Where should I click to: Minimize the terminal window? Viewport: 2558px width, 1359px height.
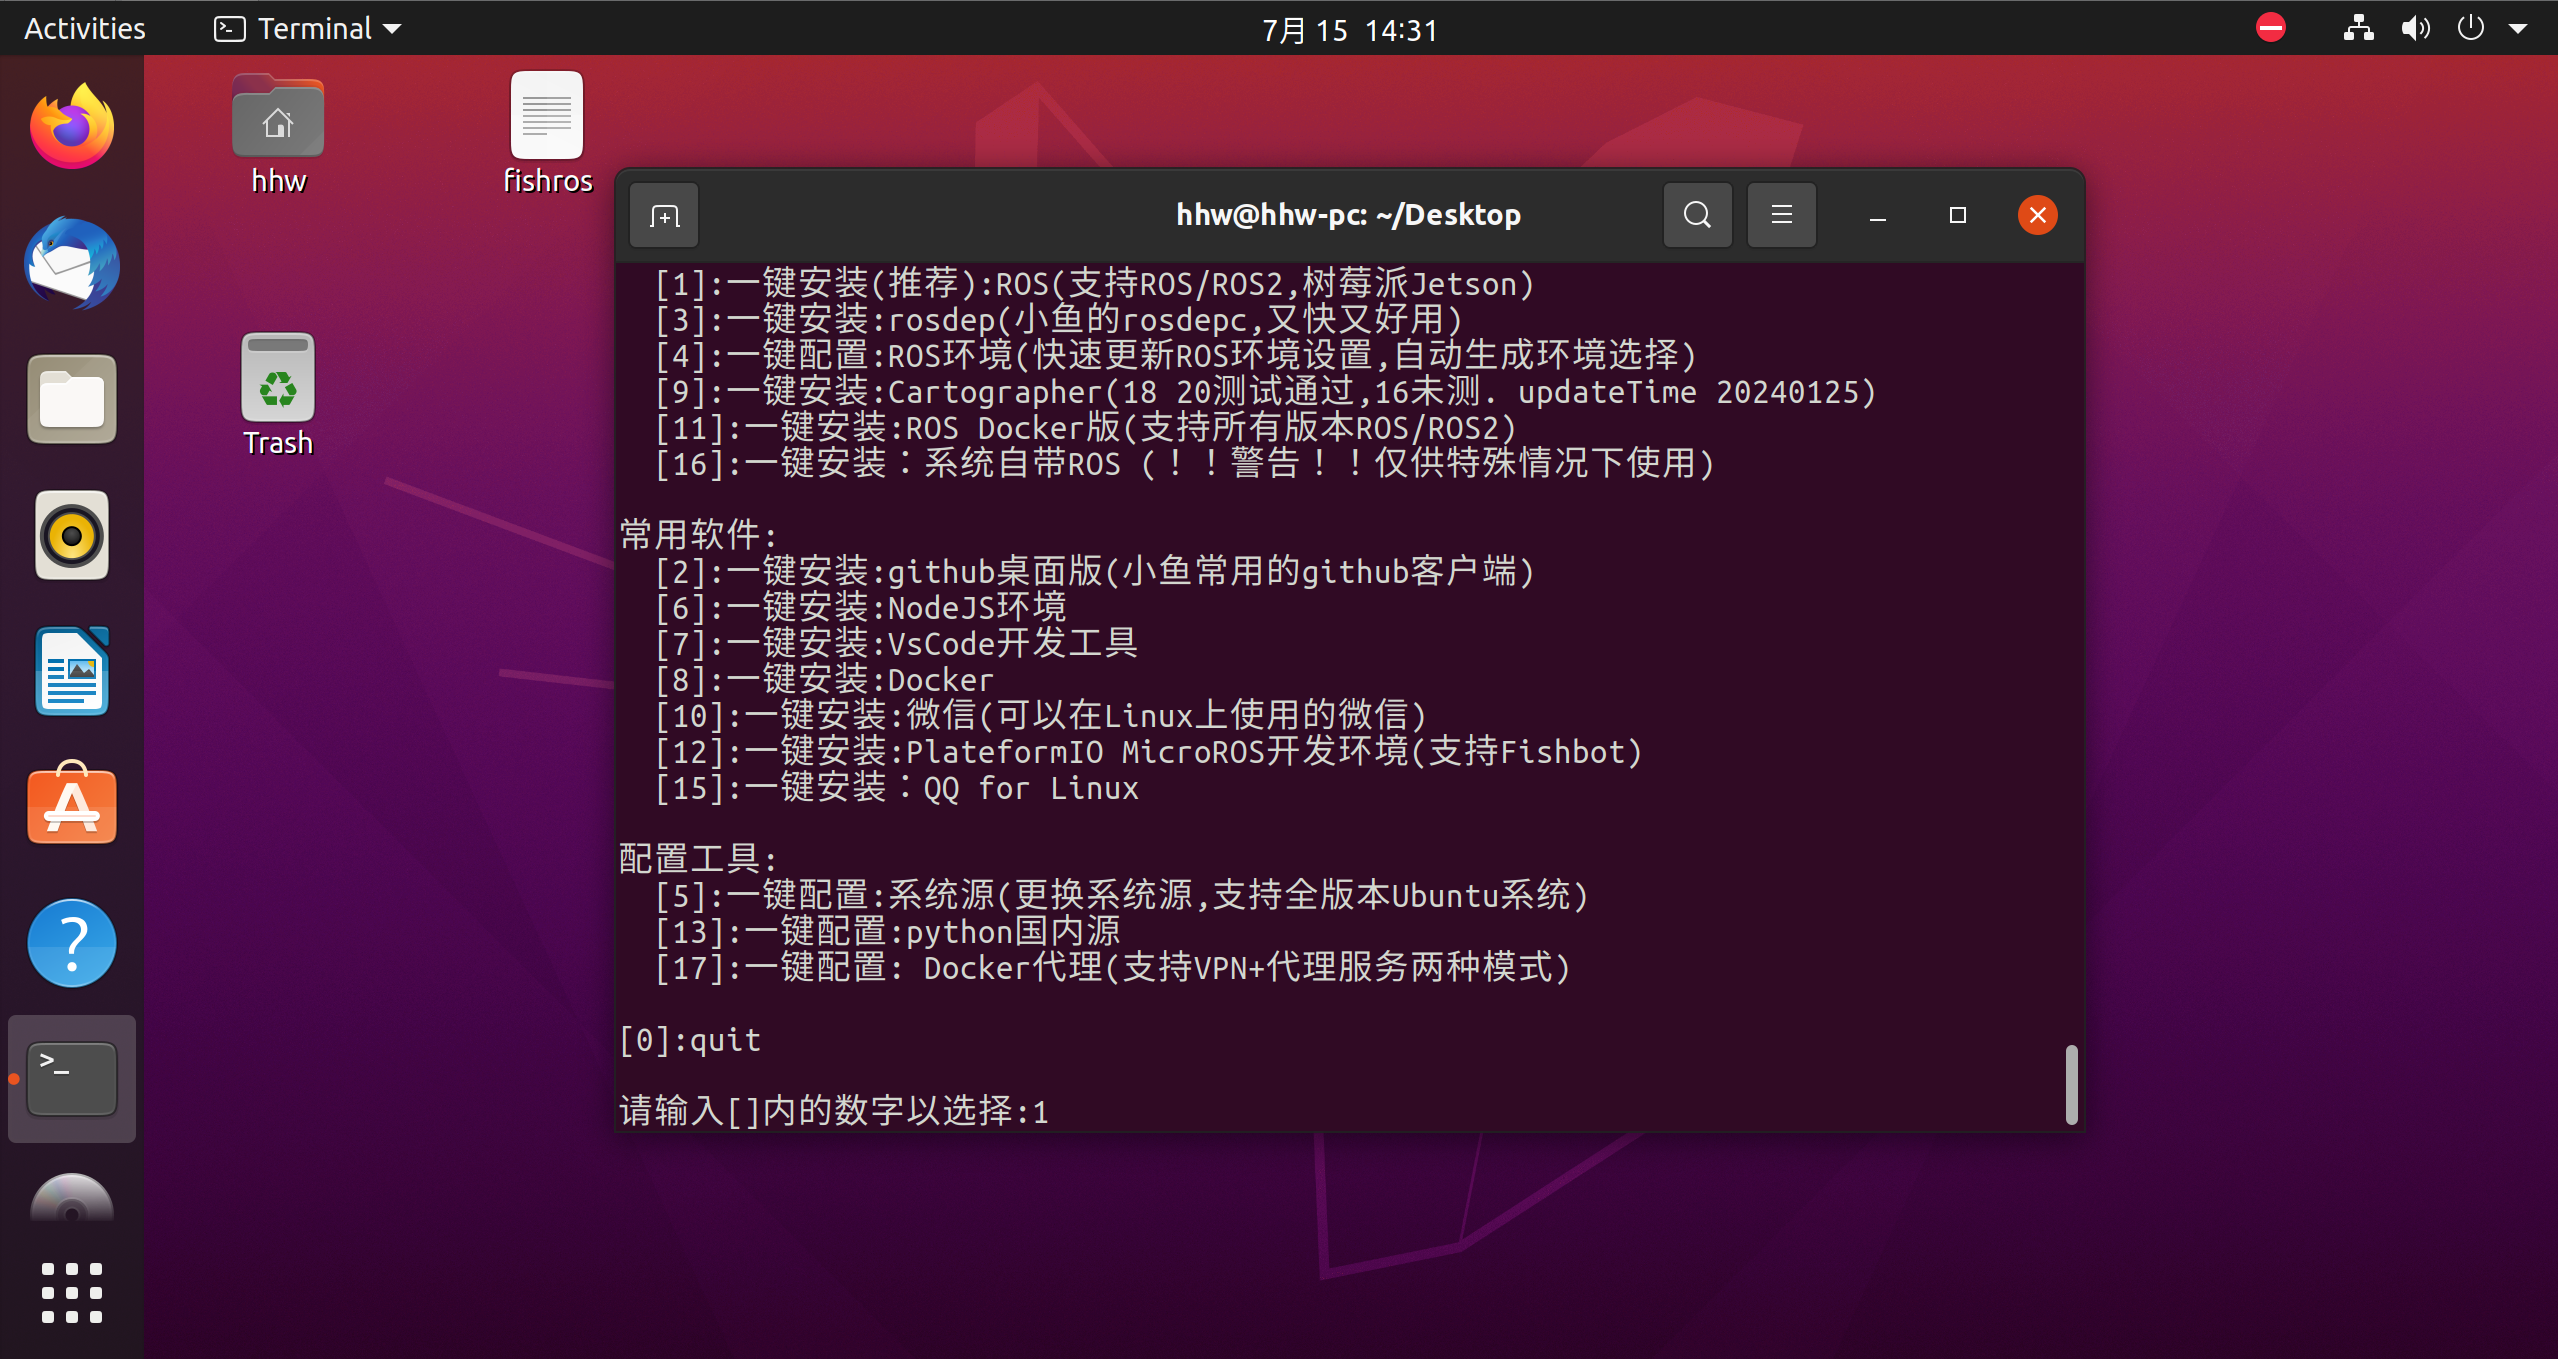[x=1877, y=215]
